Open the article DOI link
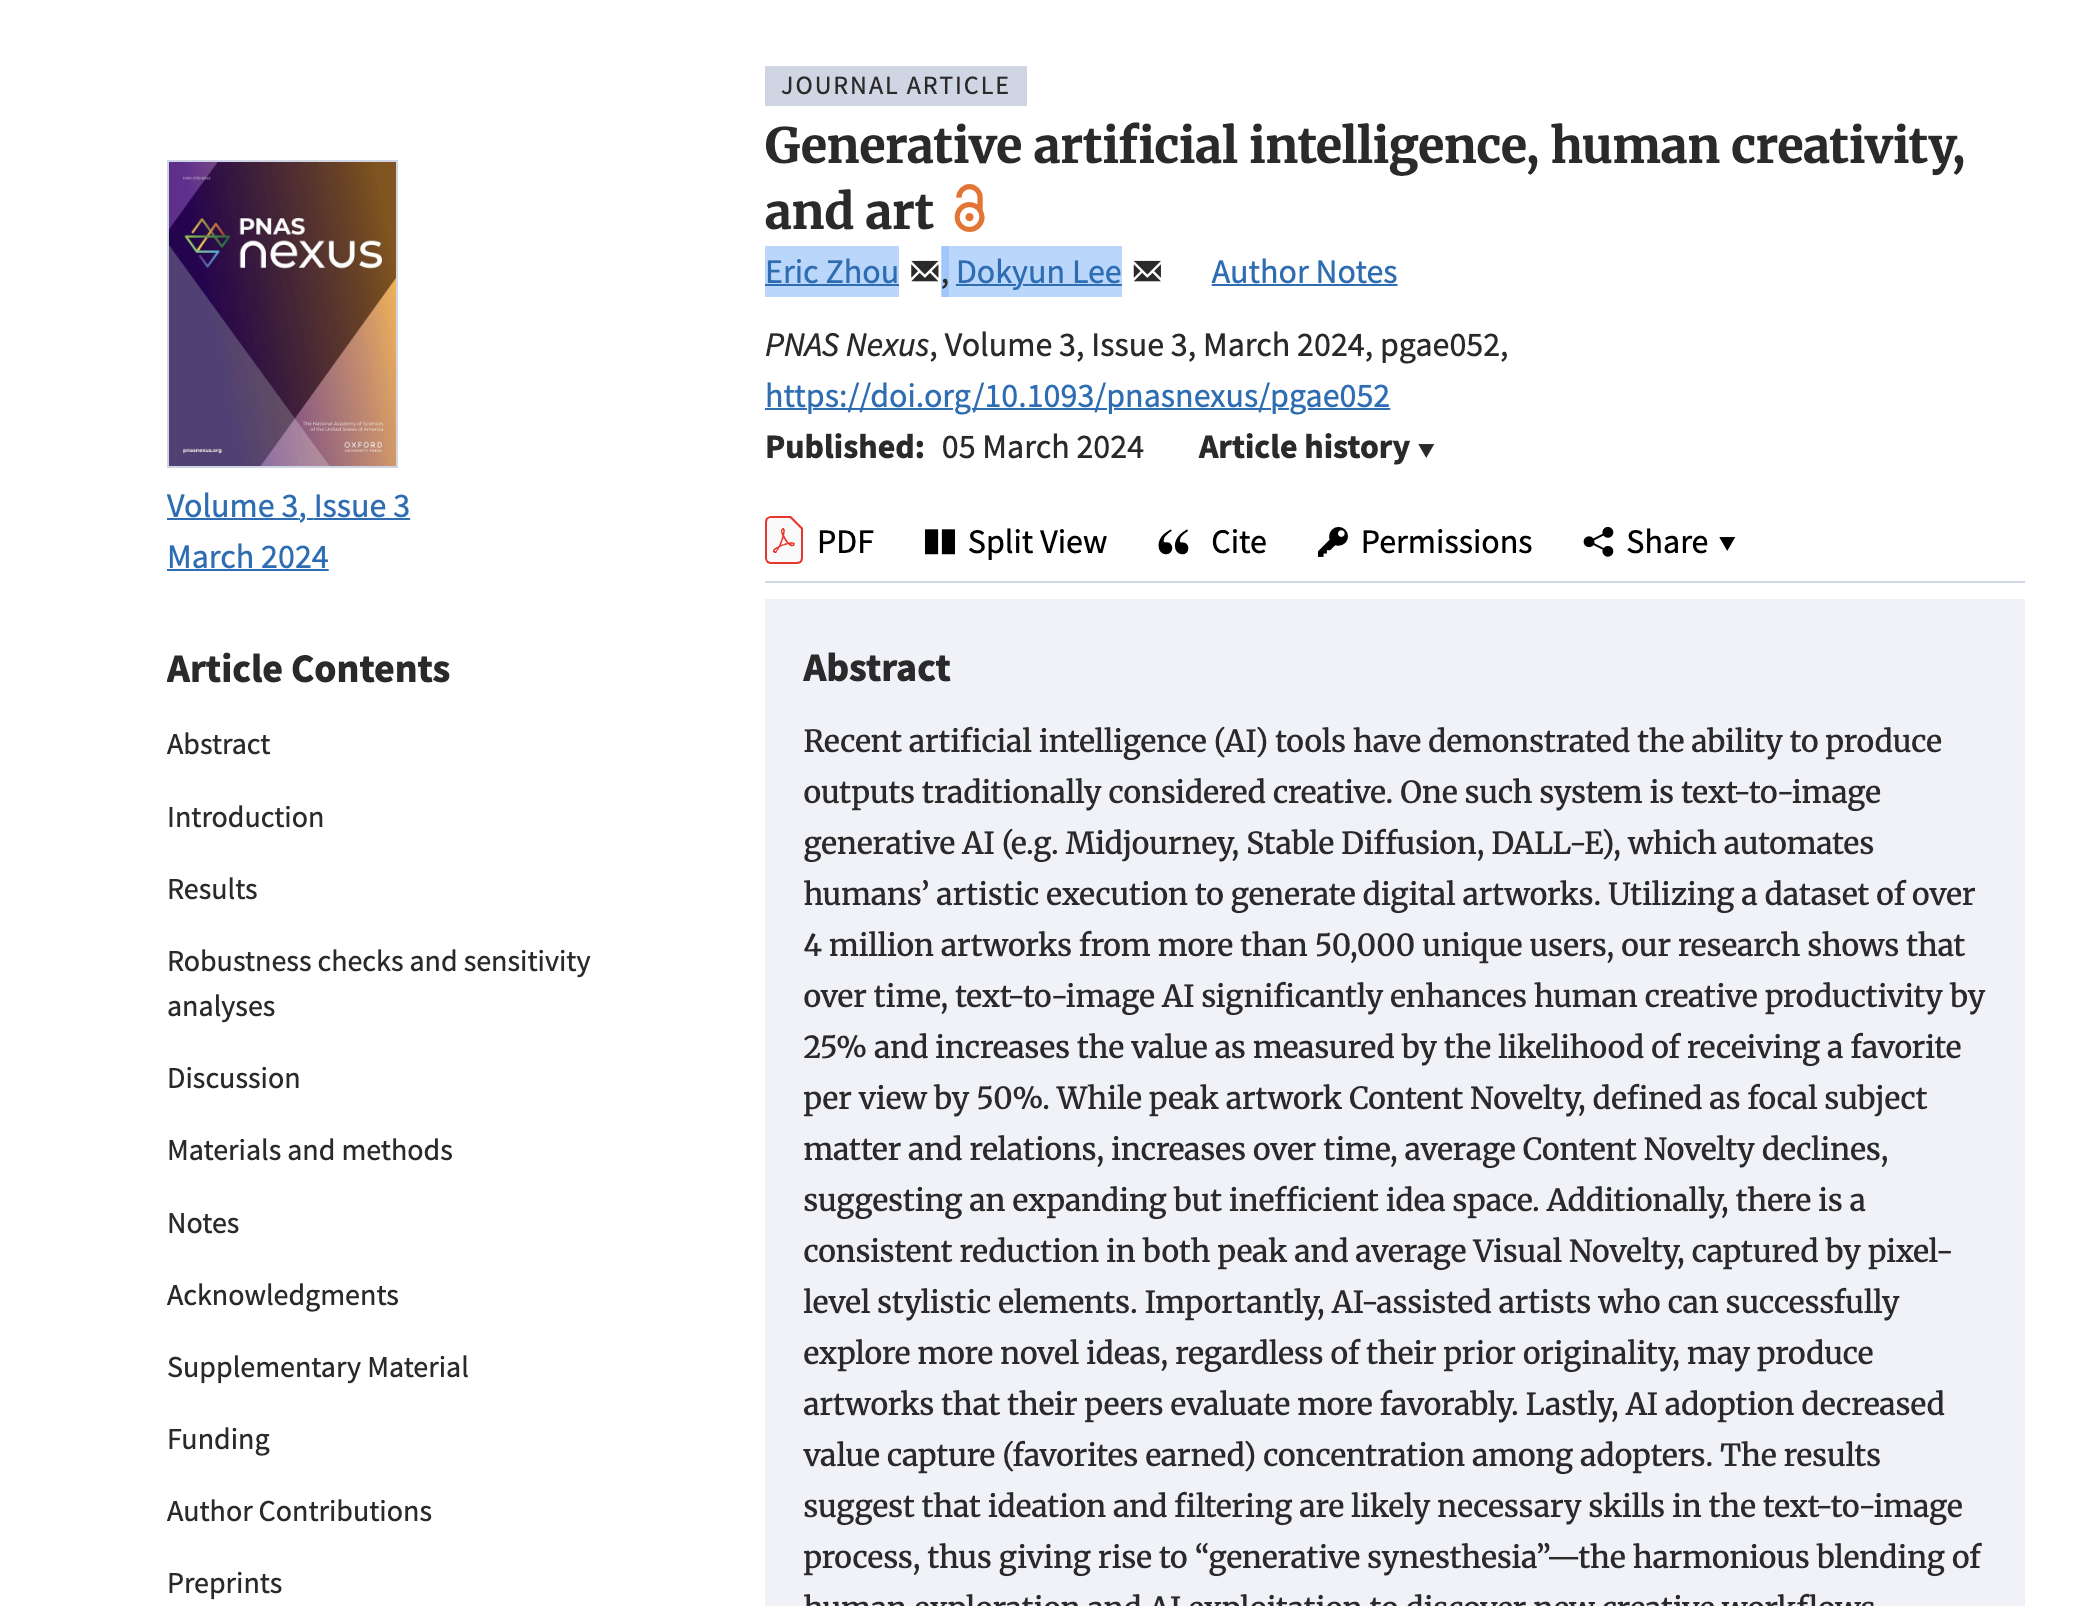The image size is (2098, 1606). coord(1077,396)
